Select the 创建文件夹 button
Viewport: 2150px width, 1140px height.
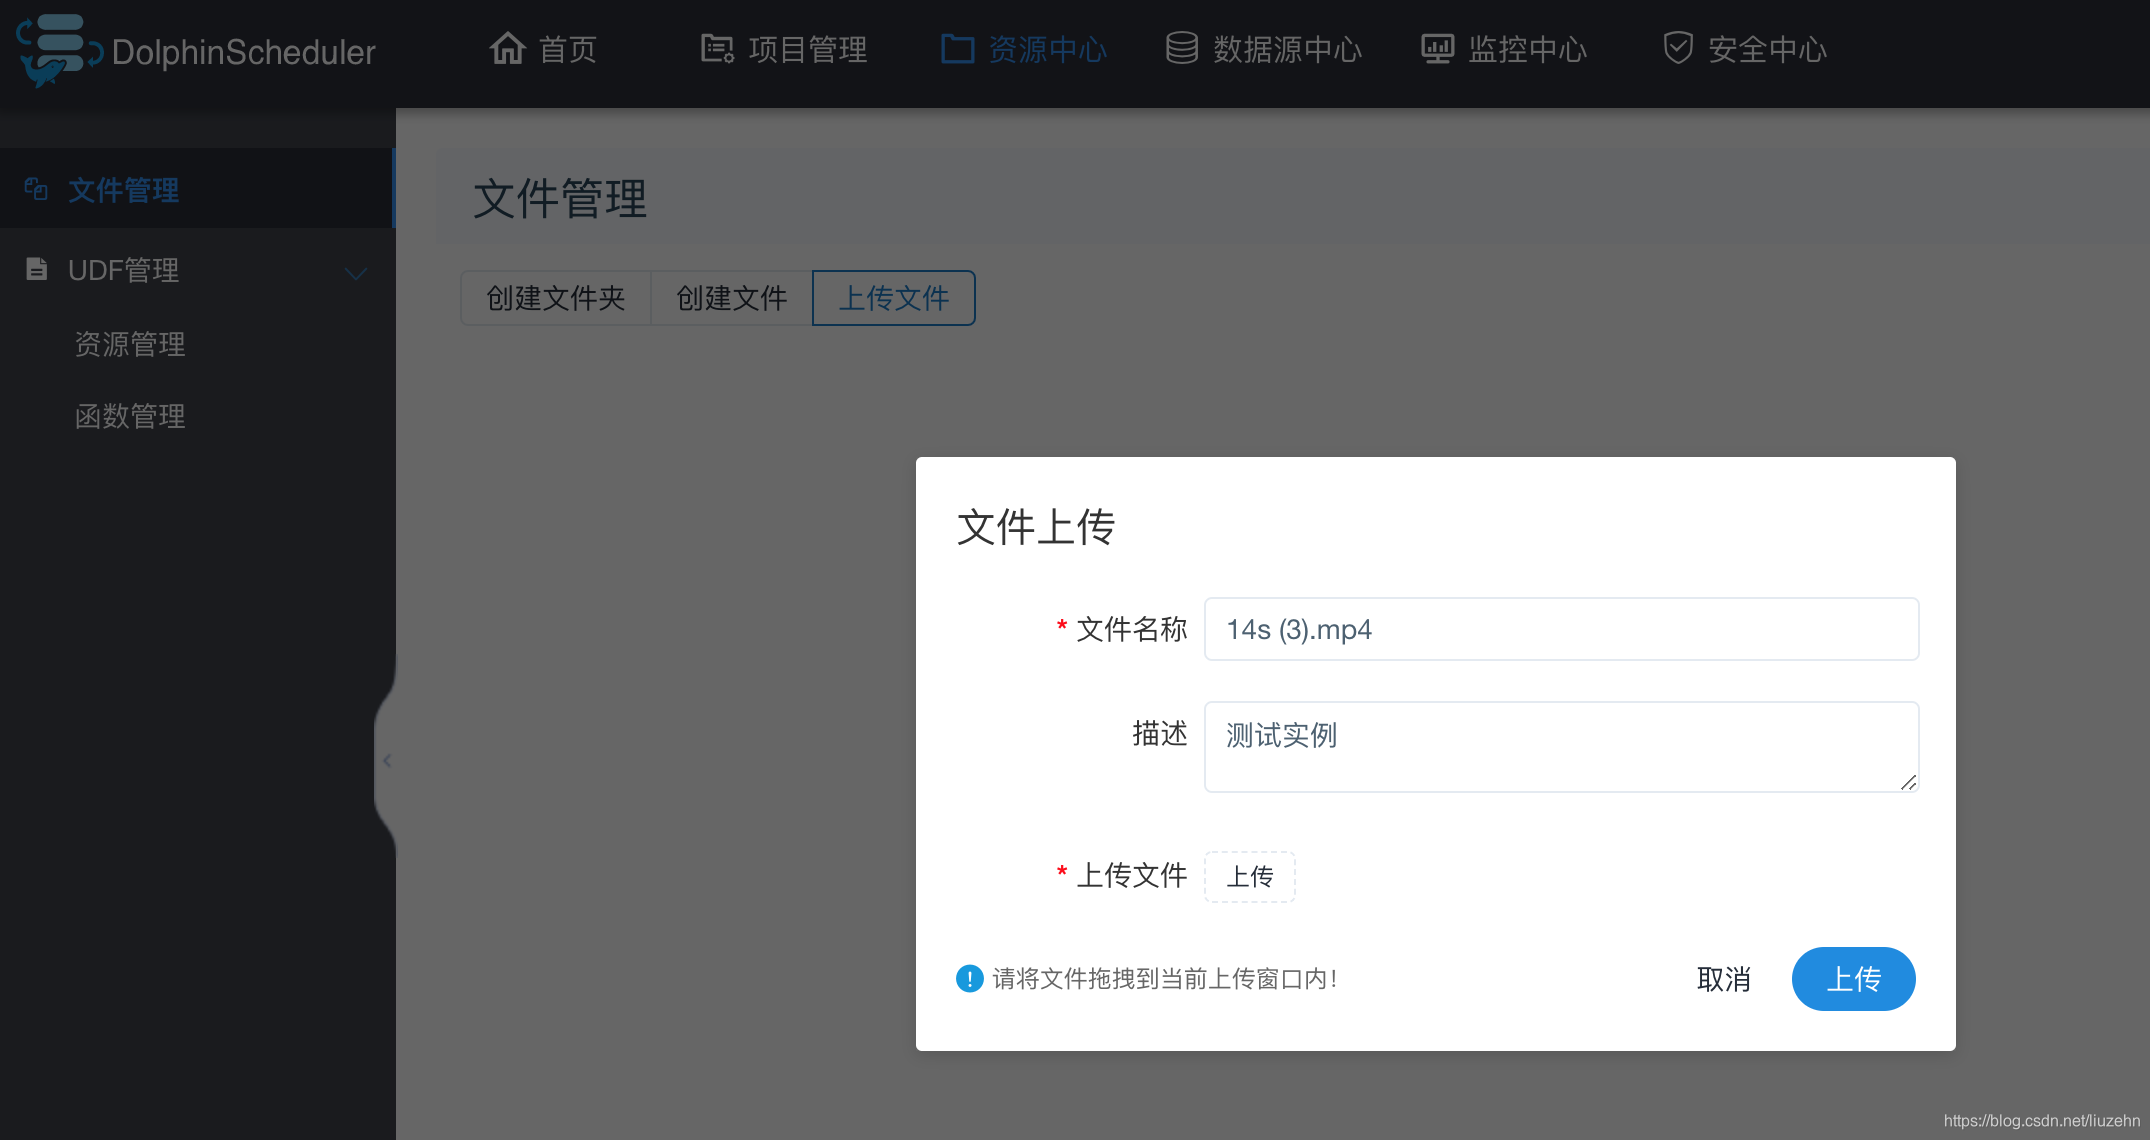[x=555, y=298]
